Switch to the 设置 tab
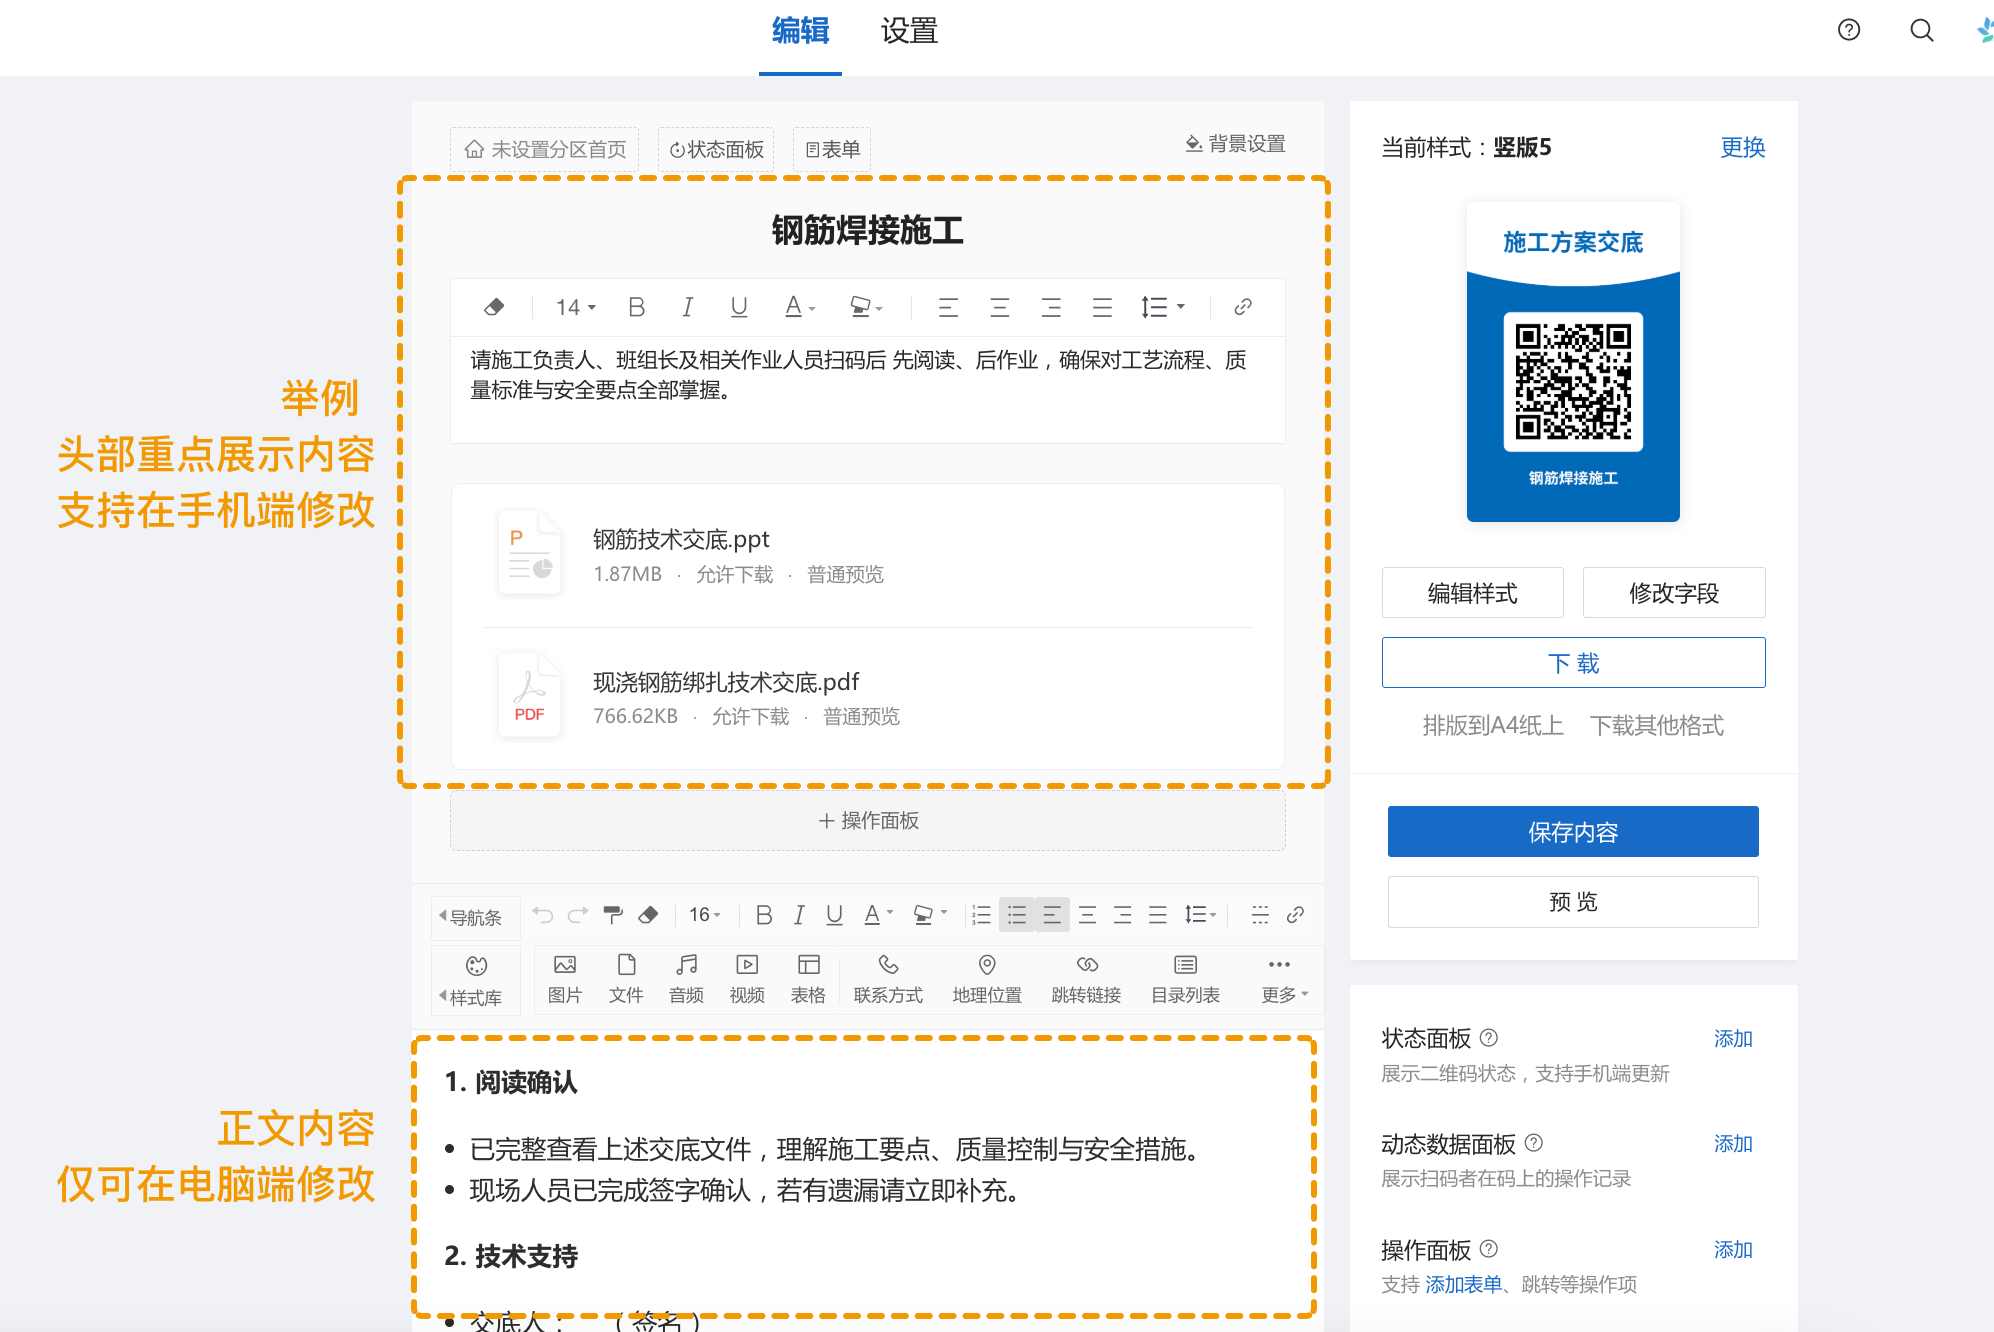Image resolution: width=1994 pixels, height=1332 pixels. point(909,31)
